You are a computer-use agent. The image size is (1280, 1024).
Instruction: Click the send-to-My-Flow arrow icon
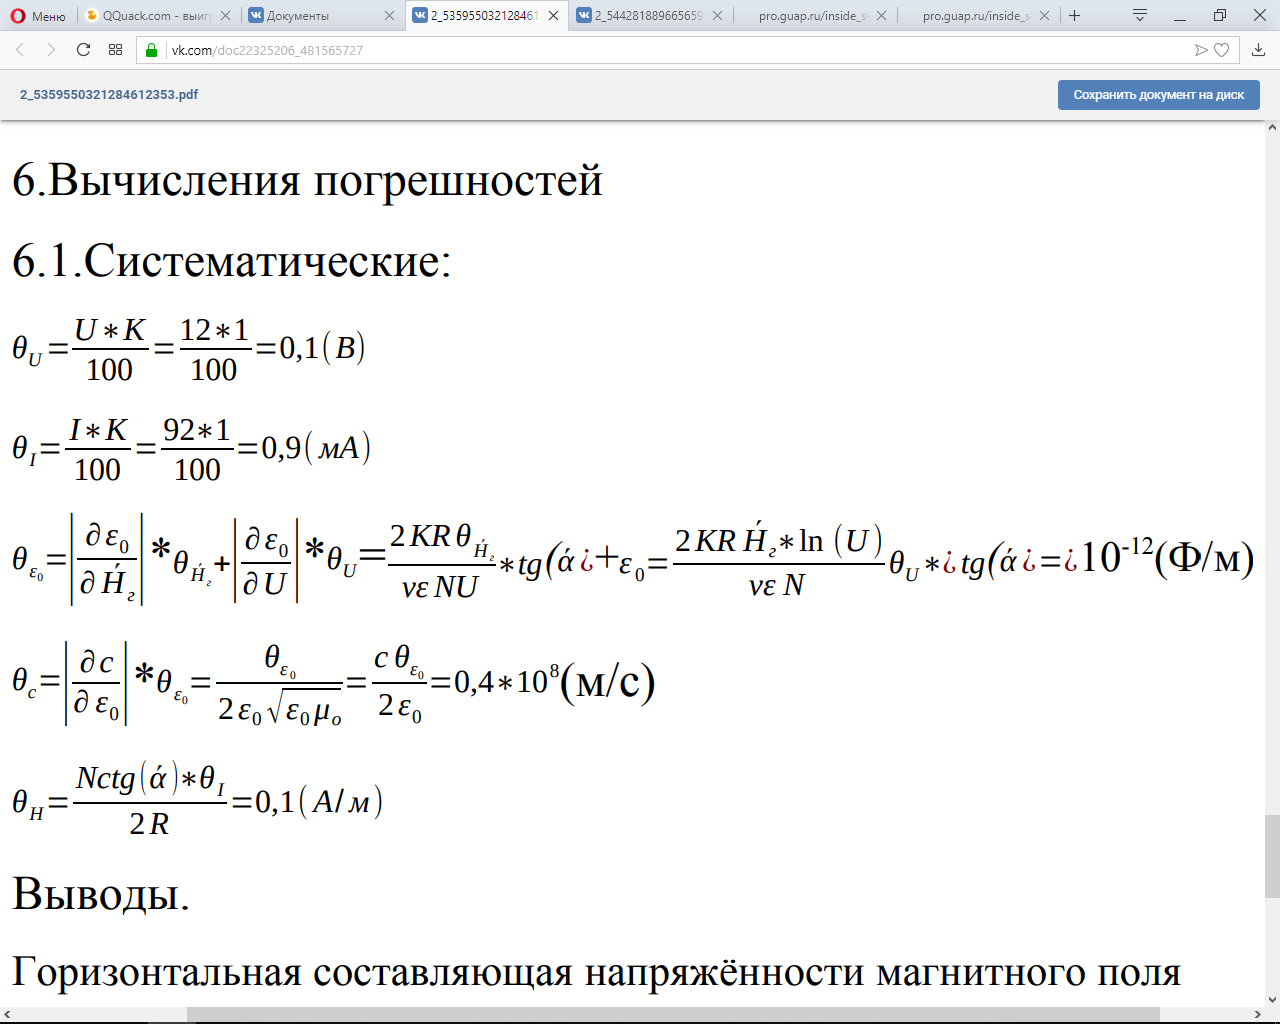coord(1201,50)
